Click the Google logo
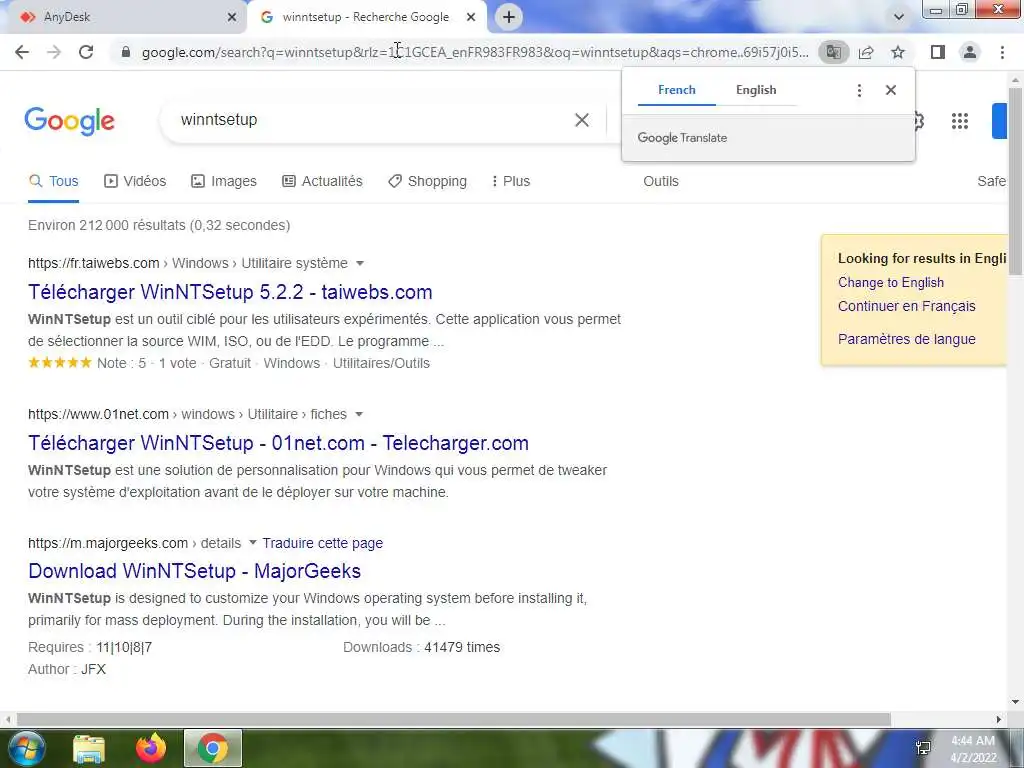1024x768 pixels. (x=69, y=121)
